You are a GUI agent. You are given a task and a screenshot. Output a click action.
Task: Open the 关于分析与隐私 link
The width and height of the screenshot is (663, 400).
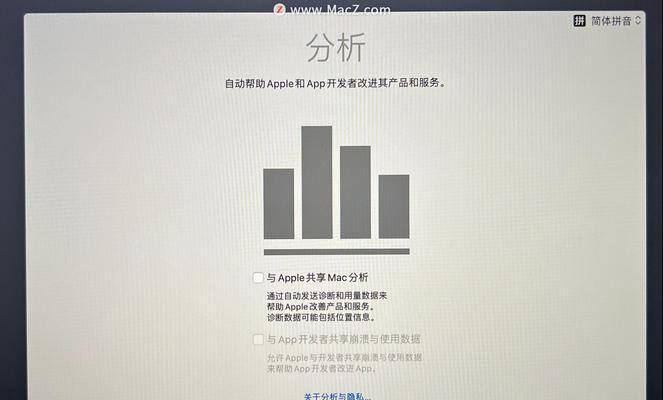coord(337,396)
